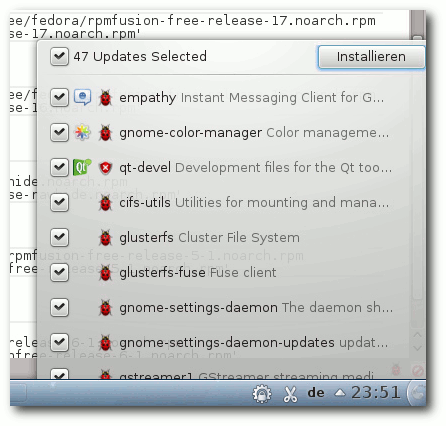Click the background window's scrollbar at top right
The width and height of the screenshot is (446, 426).
[418, 25]
